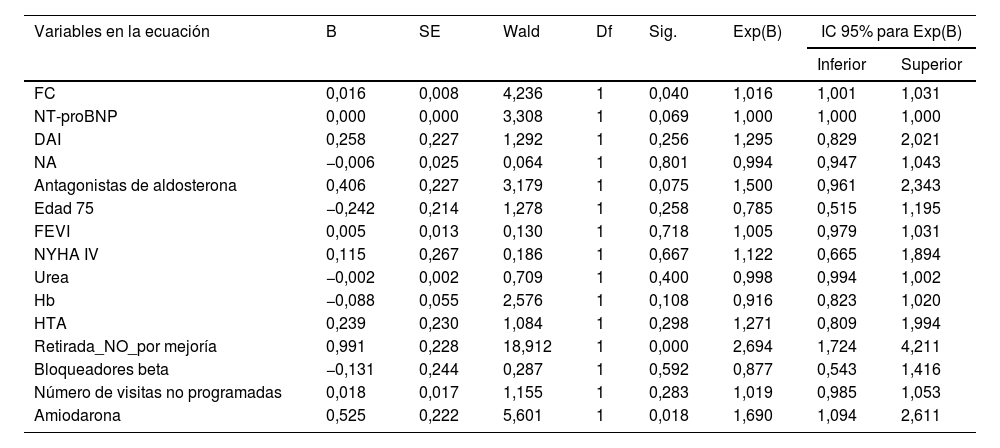Screen dimensions: 1000x448
Task: Click the SE column header
Action: [x=429, y=32]
